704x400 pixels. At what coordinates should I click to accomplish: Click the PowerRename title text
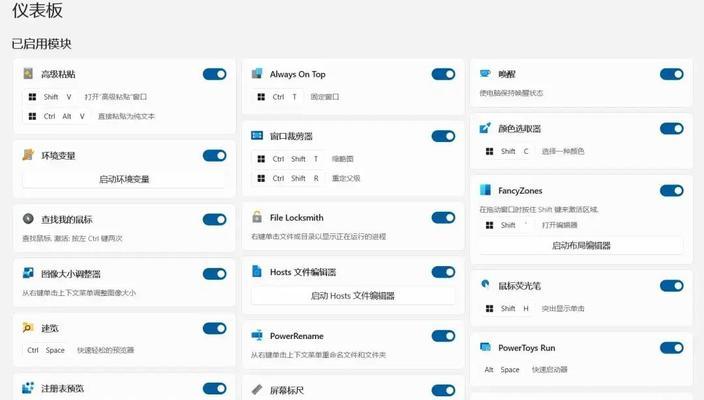[297, 336]
